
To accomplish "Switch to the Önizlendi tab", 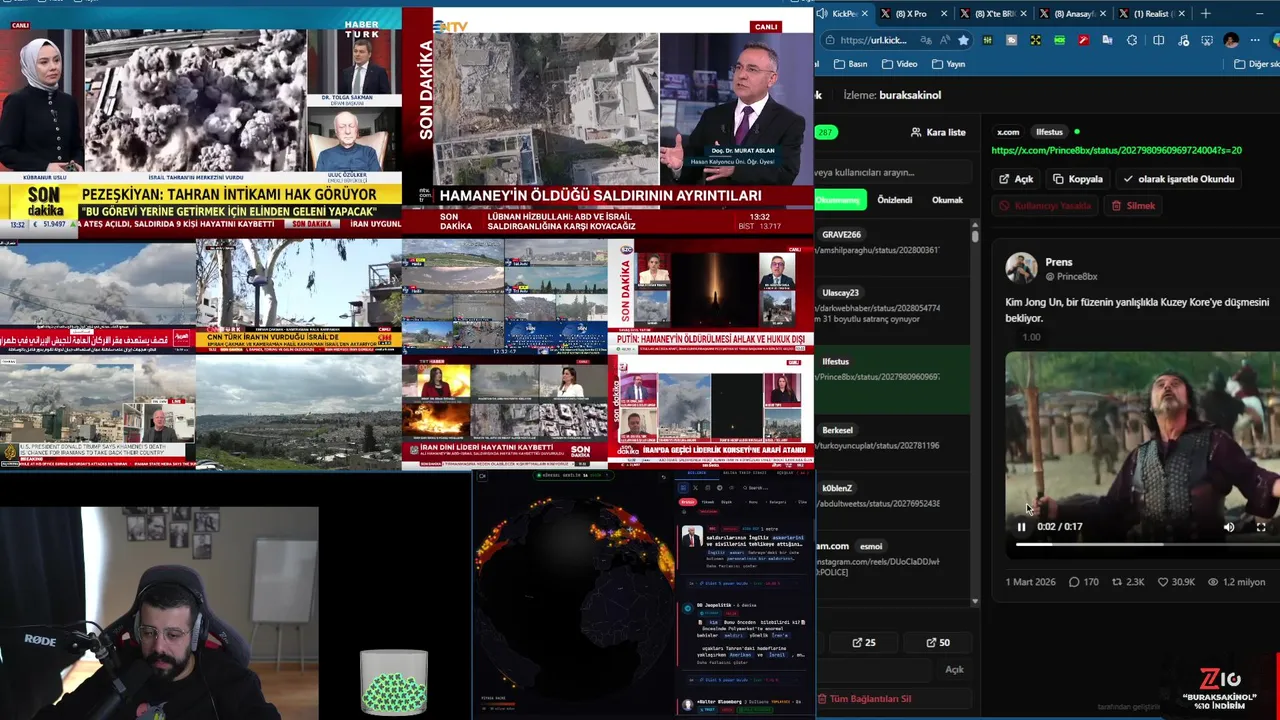I will (x=894, y=200).
